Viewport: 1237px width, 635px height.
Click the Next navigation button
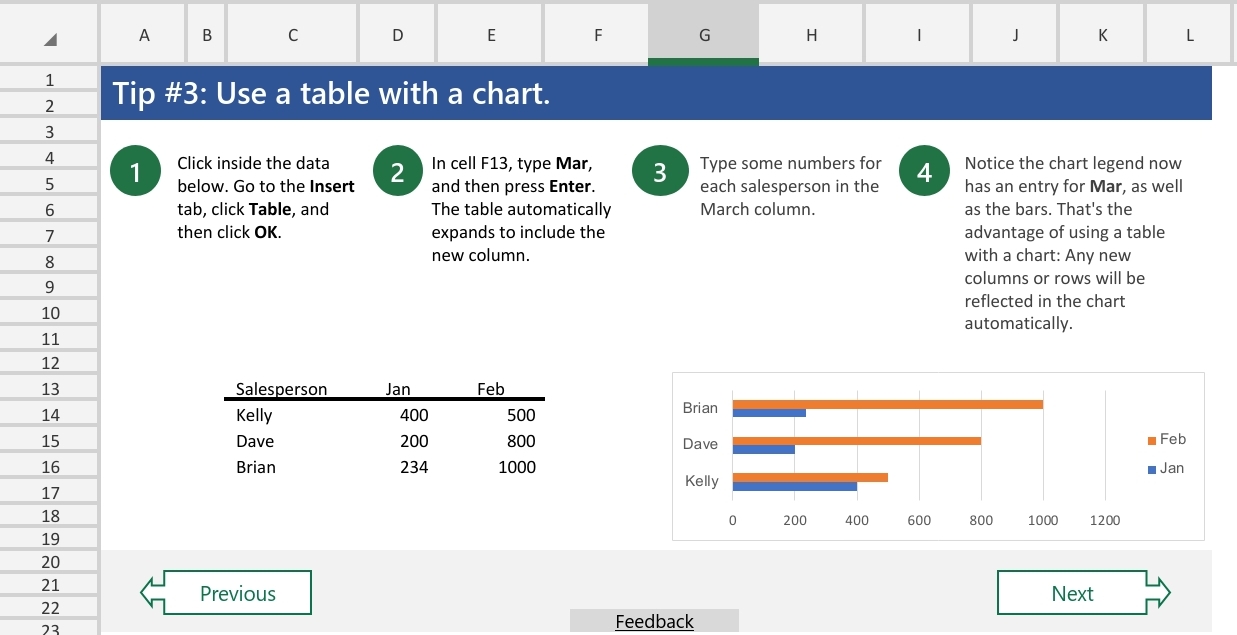1072,592
